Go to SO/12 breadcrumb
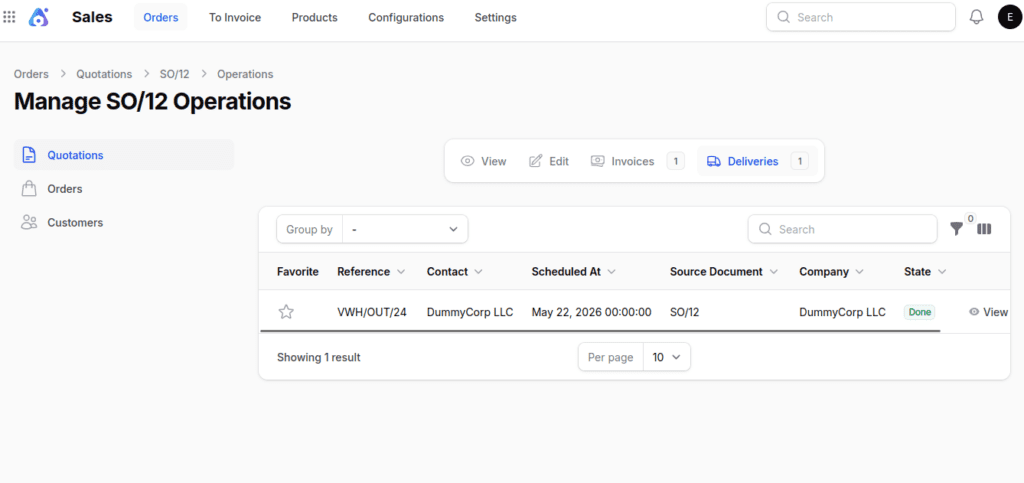 pyautogui.click(x=174, y=74)
